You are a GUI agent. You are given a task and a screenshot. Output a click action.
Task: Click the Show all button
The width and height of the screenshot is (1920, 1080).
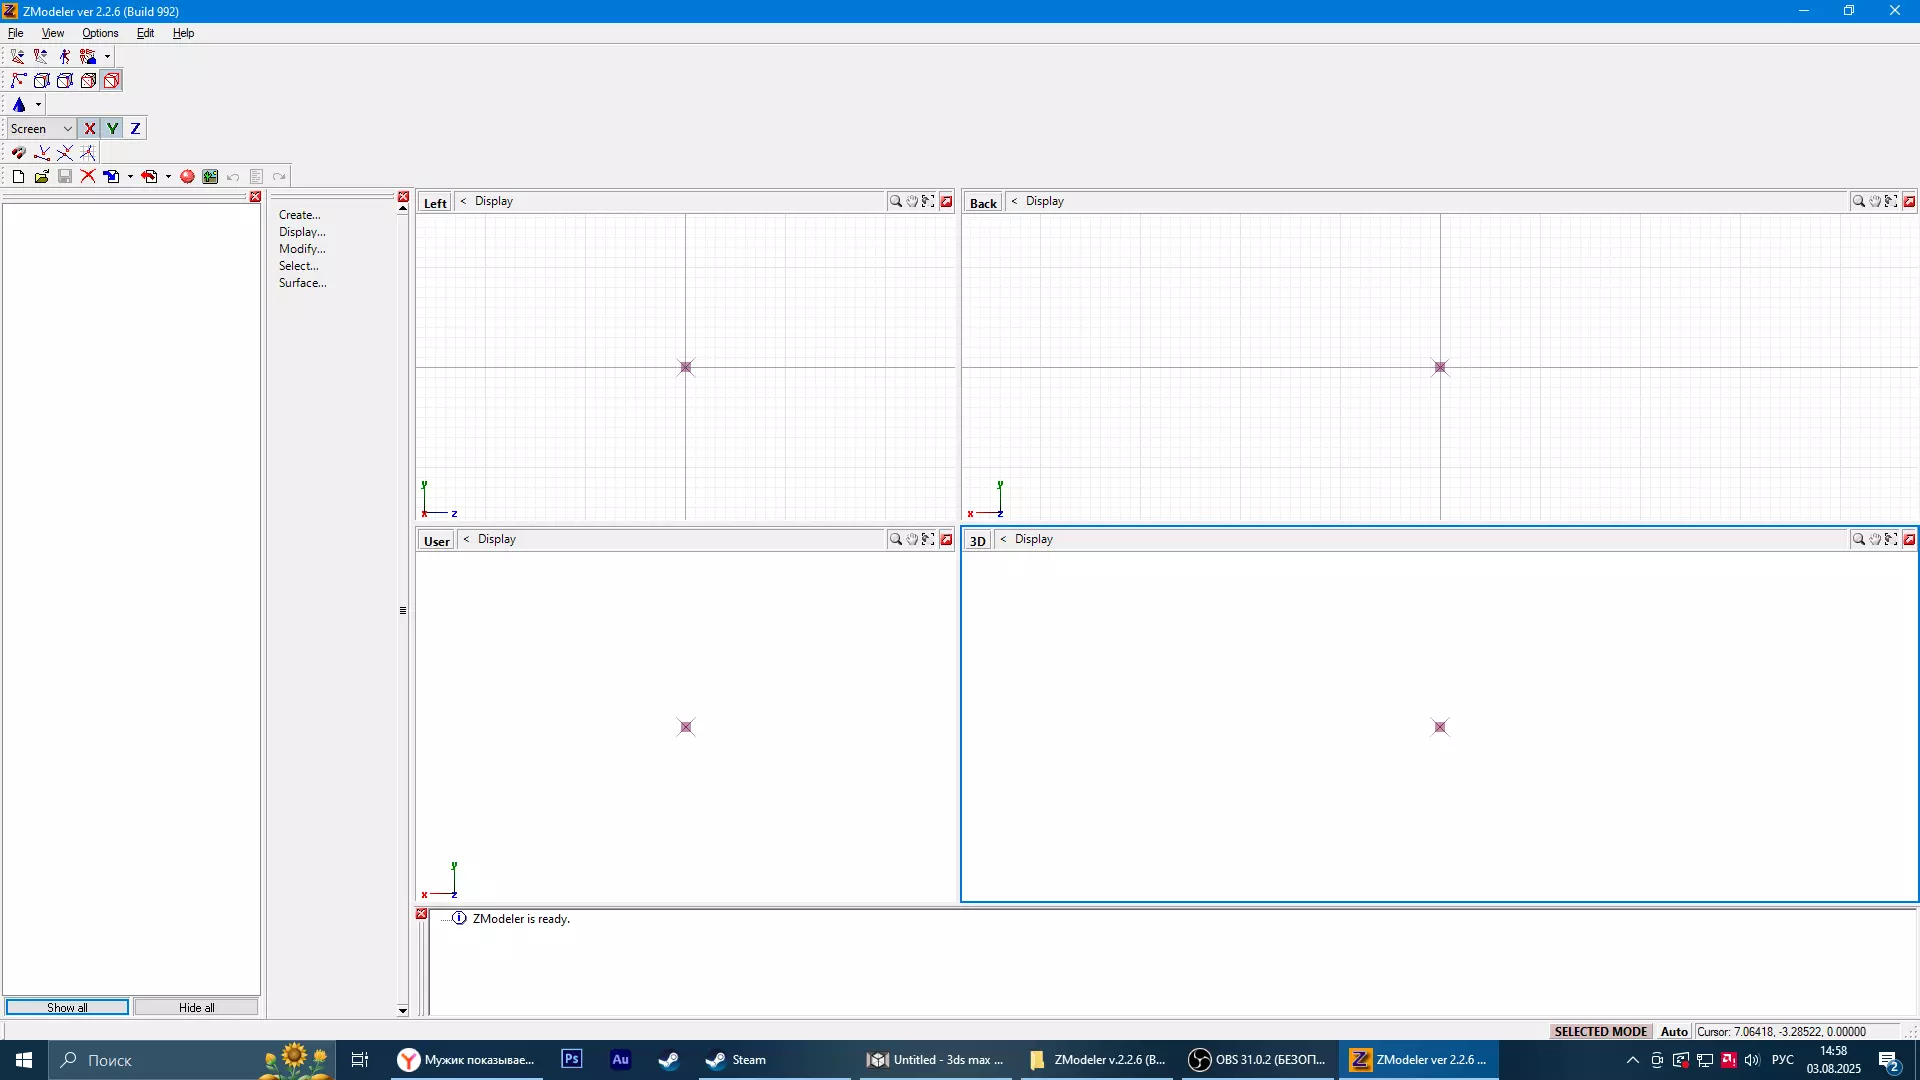tap(67, 1007)
